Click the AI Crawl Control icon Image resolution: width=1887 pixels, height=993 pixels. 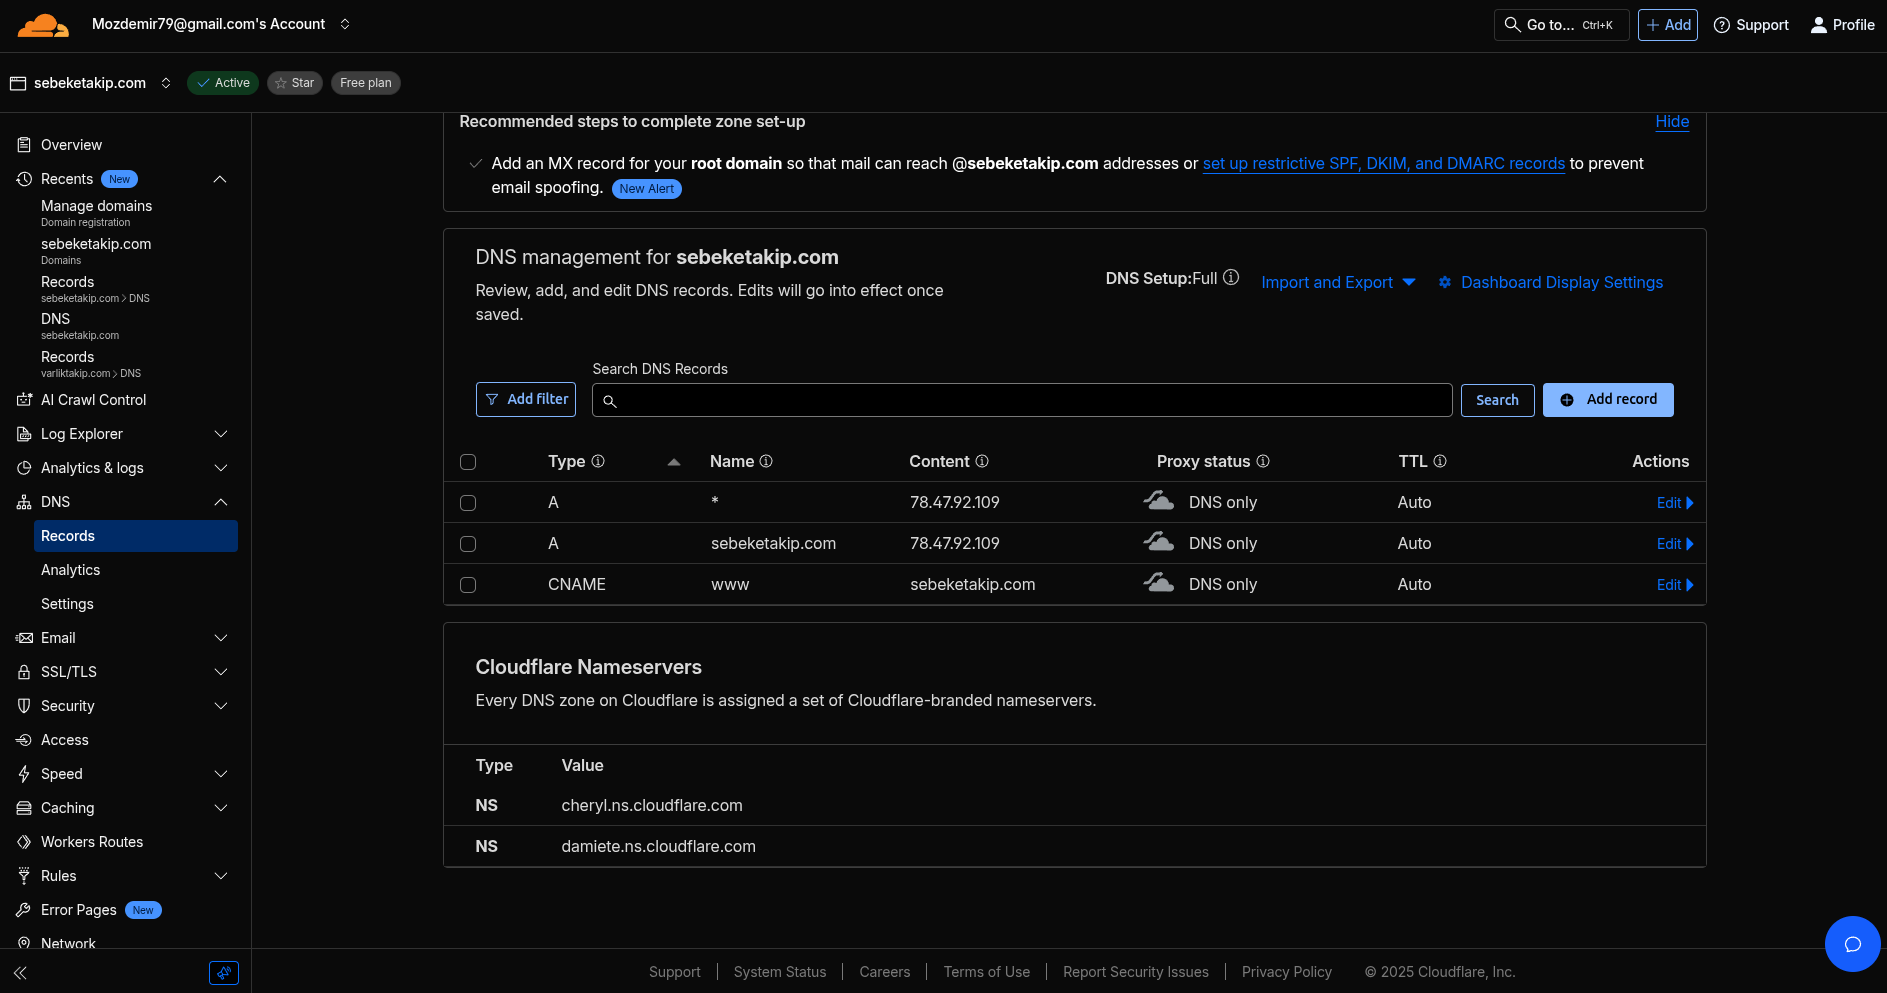[x=24, y=400]
